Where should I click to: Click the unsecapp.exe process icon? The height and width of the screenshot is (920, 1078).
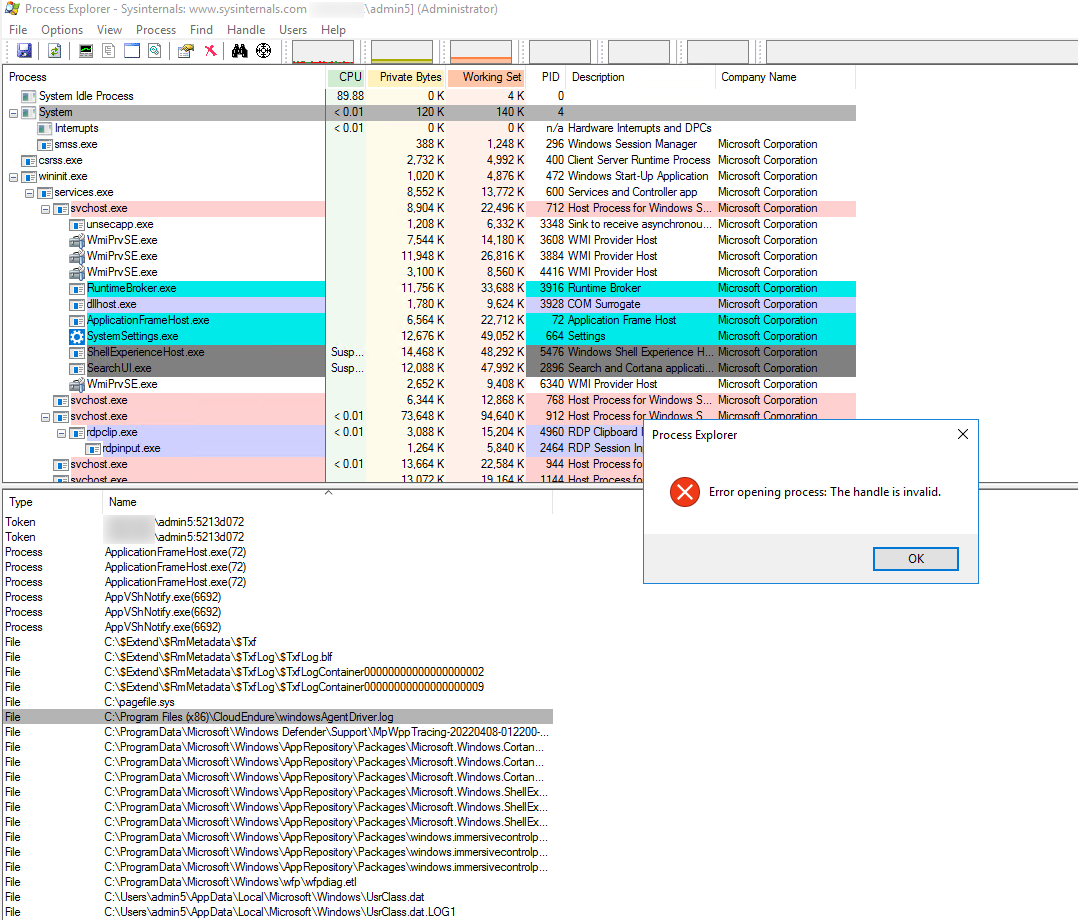(77, 225)
